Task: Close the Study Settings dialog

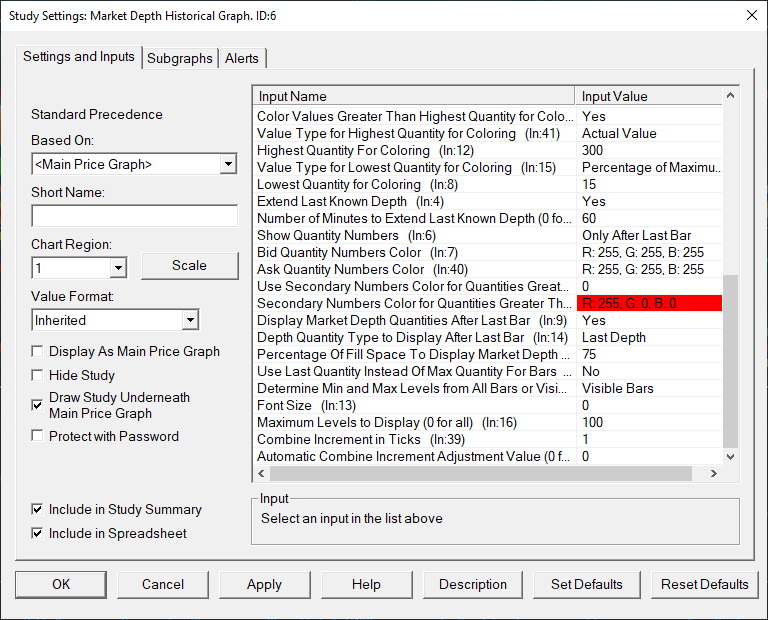Action: click(752, 15)
